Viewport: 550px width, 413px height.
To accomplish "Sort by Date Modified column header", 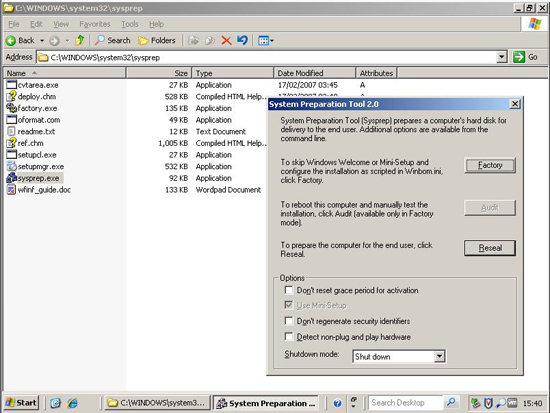I will coord(315,73).
